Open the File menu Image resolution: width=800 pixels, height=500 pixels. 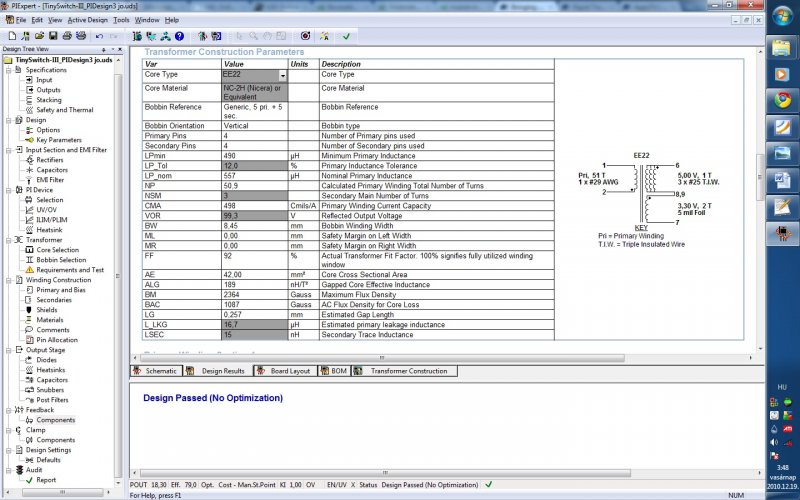tap(21, 20)
